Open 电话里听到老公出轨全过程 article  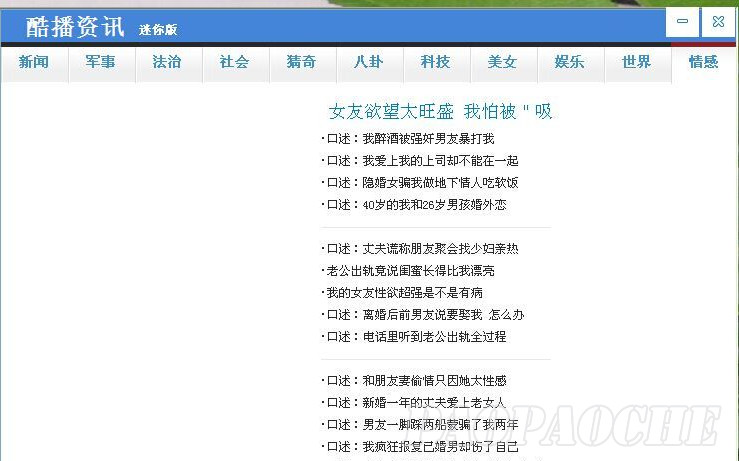pos(416,337)
